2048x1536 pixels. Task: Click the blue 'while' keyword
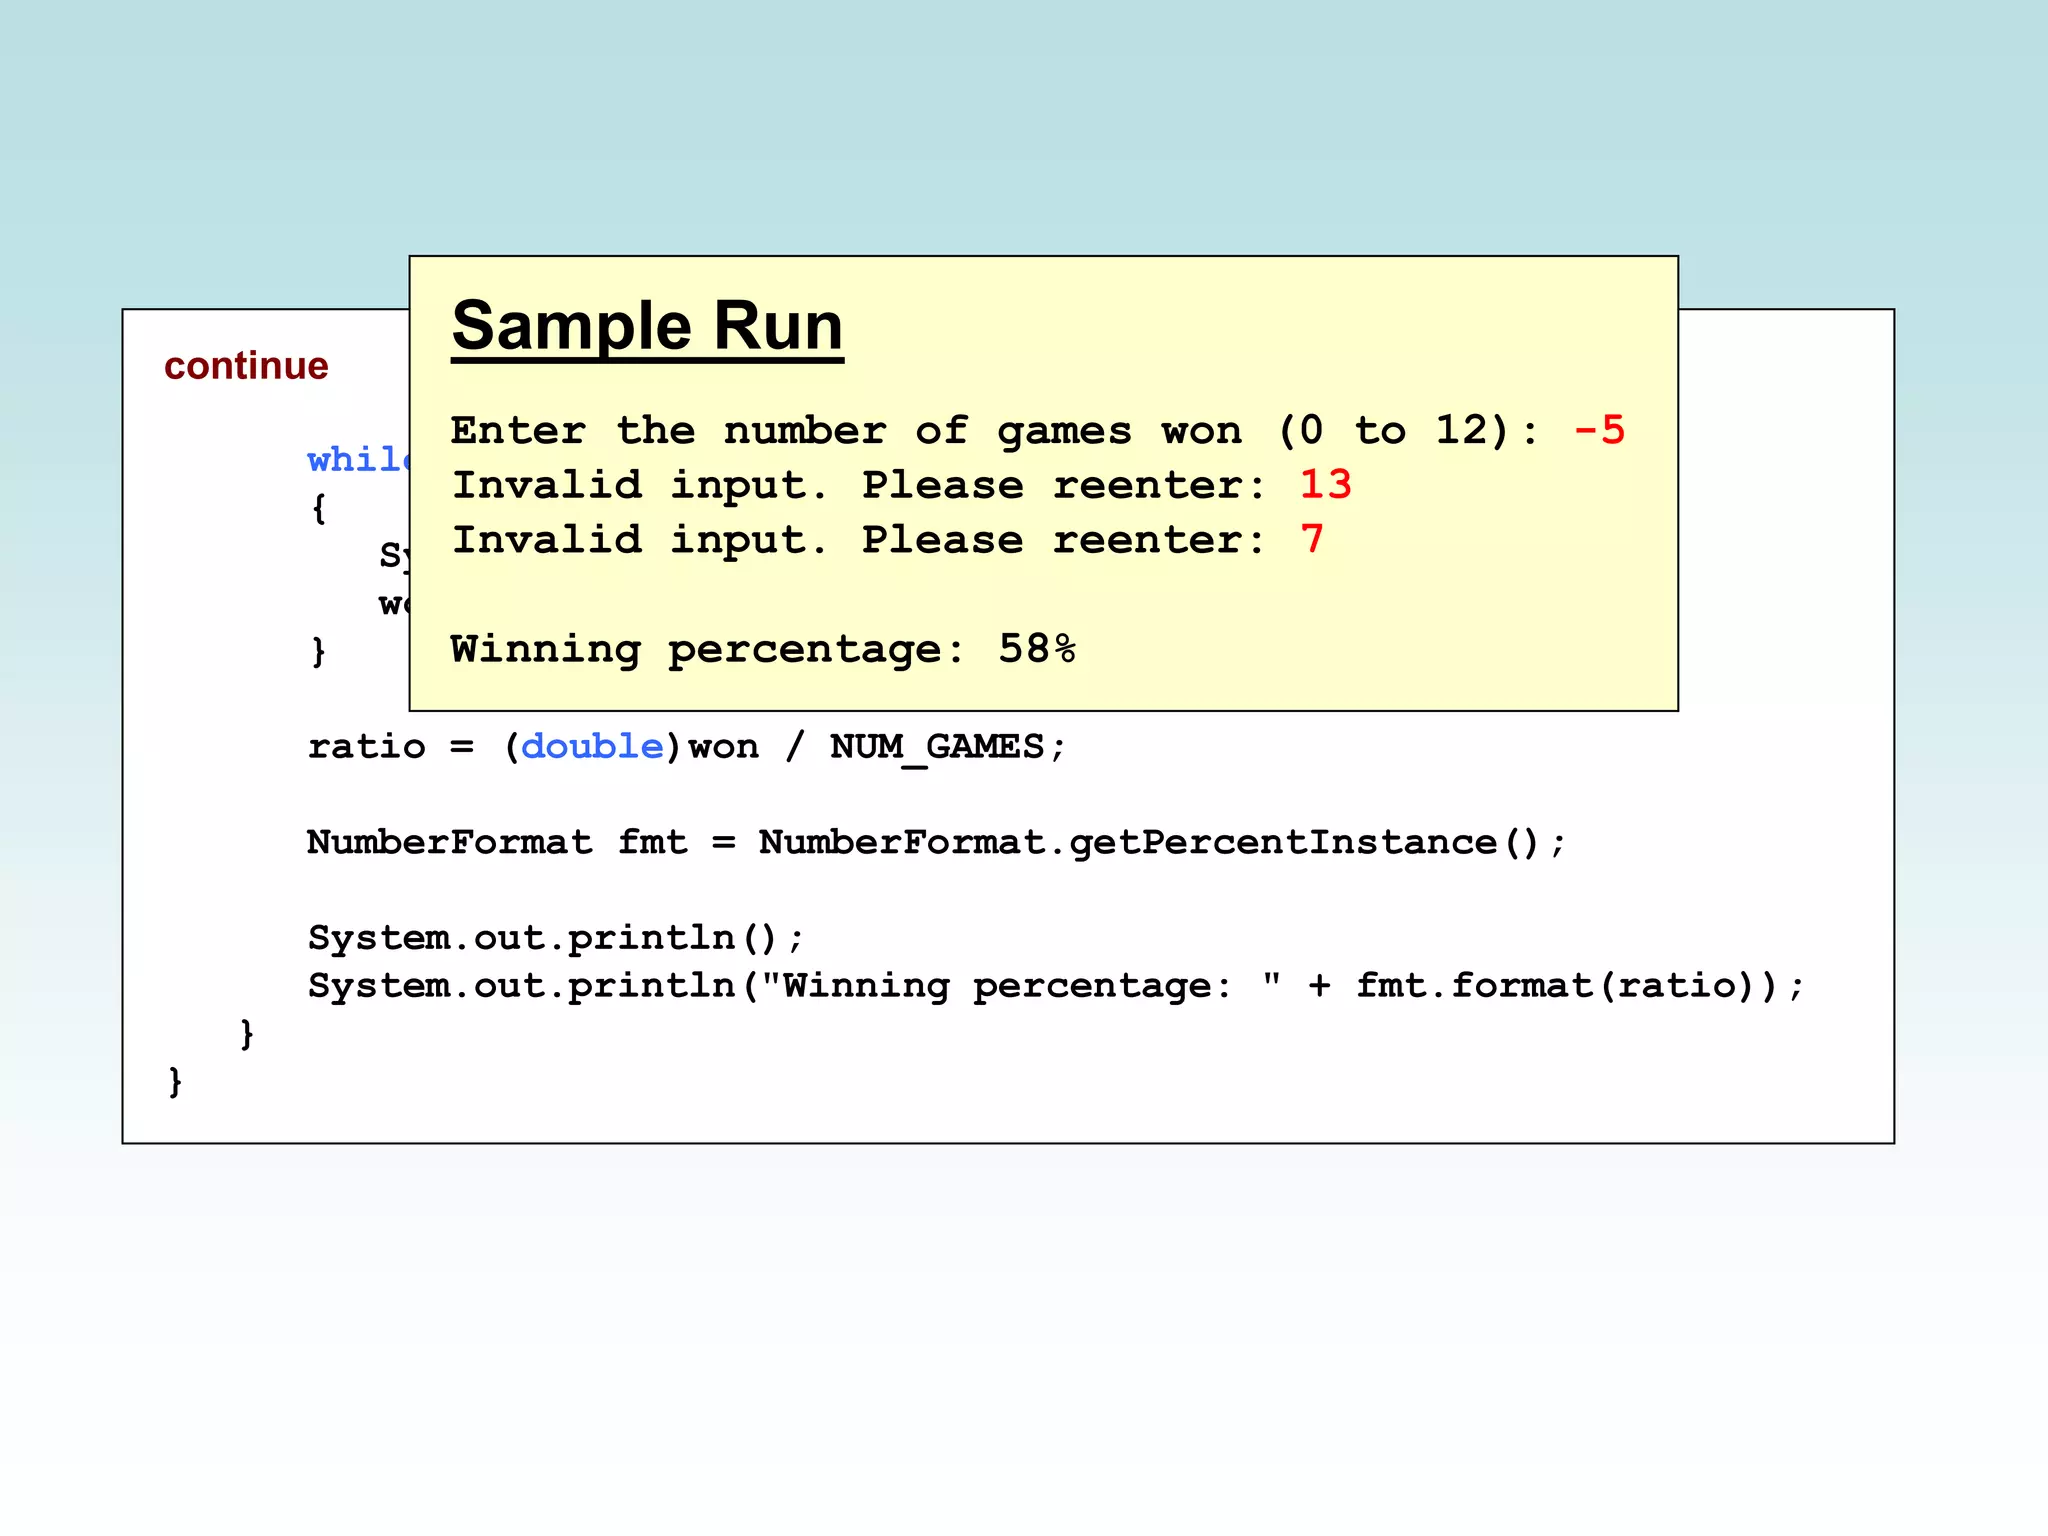click(359, 460)
